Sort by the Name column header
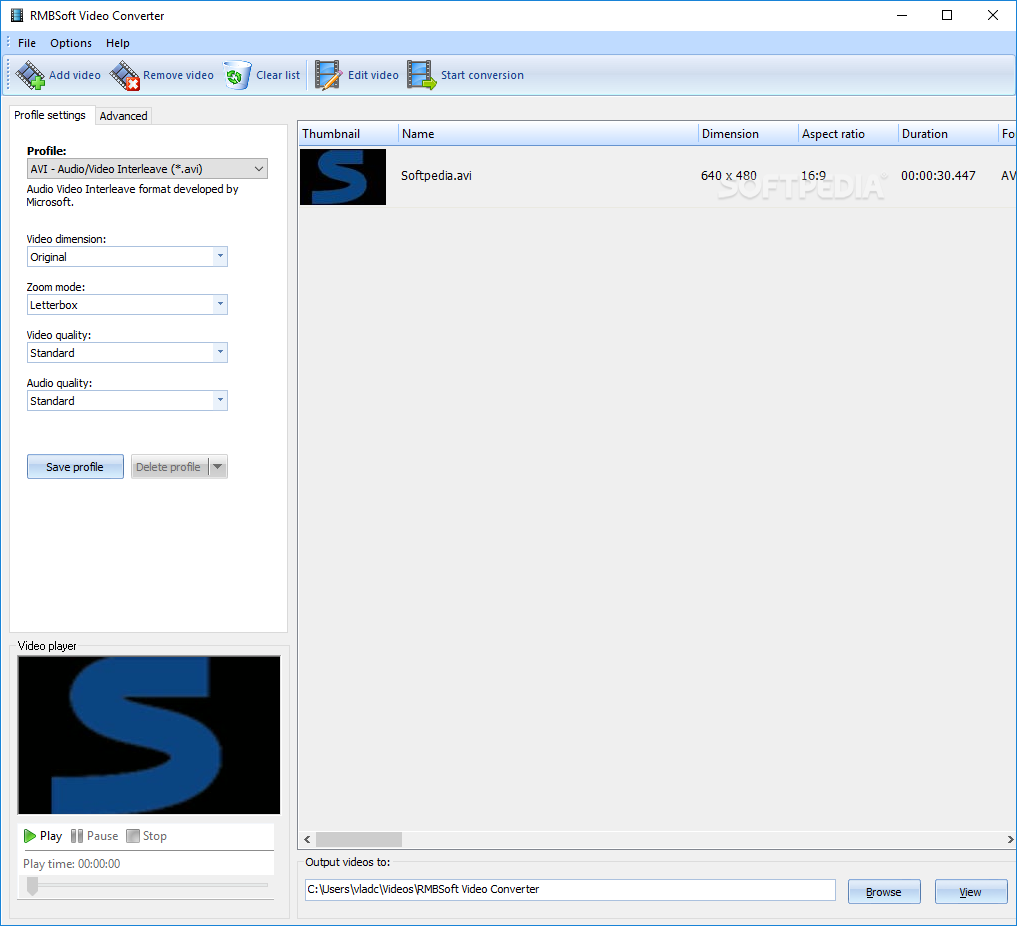Image resolution: width=1017 pixels, height=926 pixels. (x=548, y=134)
